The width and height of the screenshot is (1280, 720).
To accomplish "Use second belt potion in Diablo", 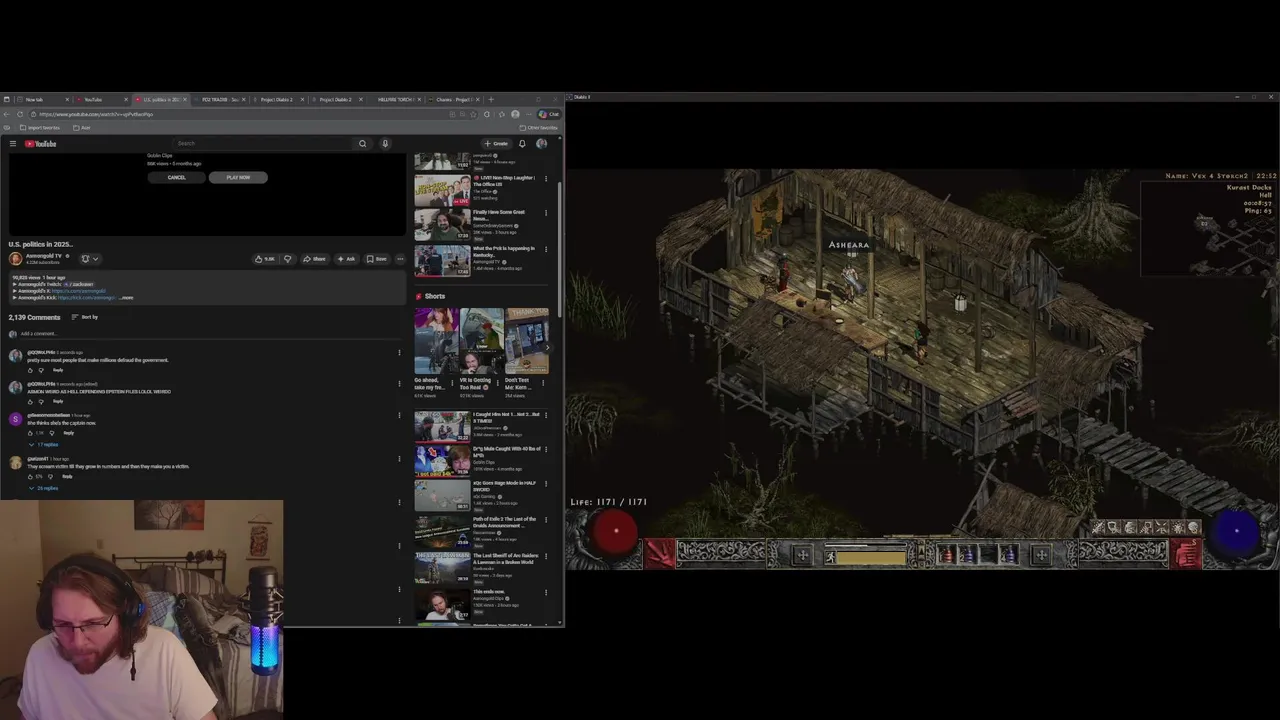I will 967,554.
